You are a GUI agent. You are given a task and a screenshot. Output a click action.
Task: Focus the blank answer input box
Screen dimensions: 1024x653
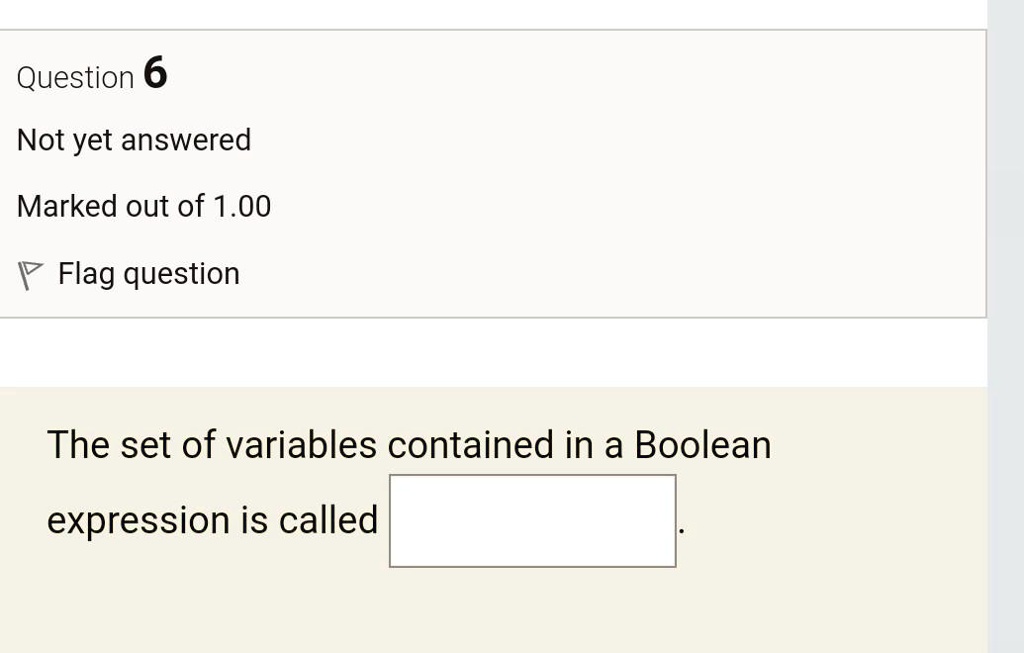coord(532,521)
